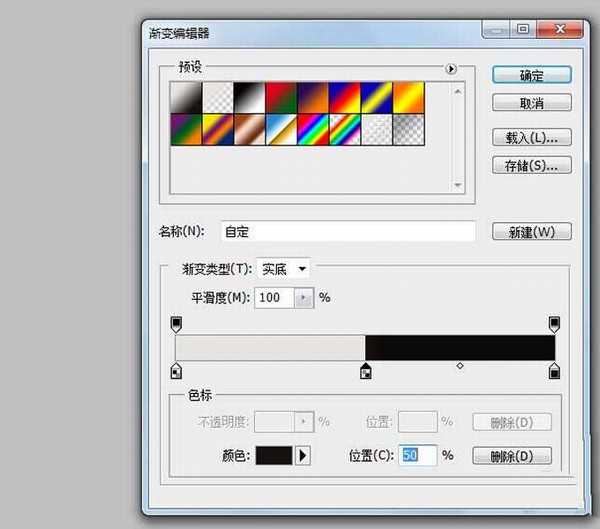Click the 确定 (OK) button

(x=532, y=75)
